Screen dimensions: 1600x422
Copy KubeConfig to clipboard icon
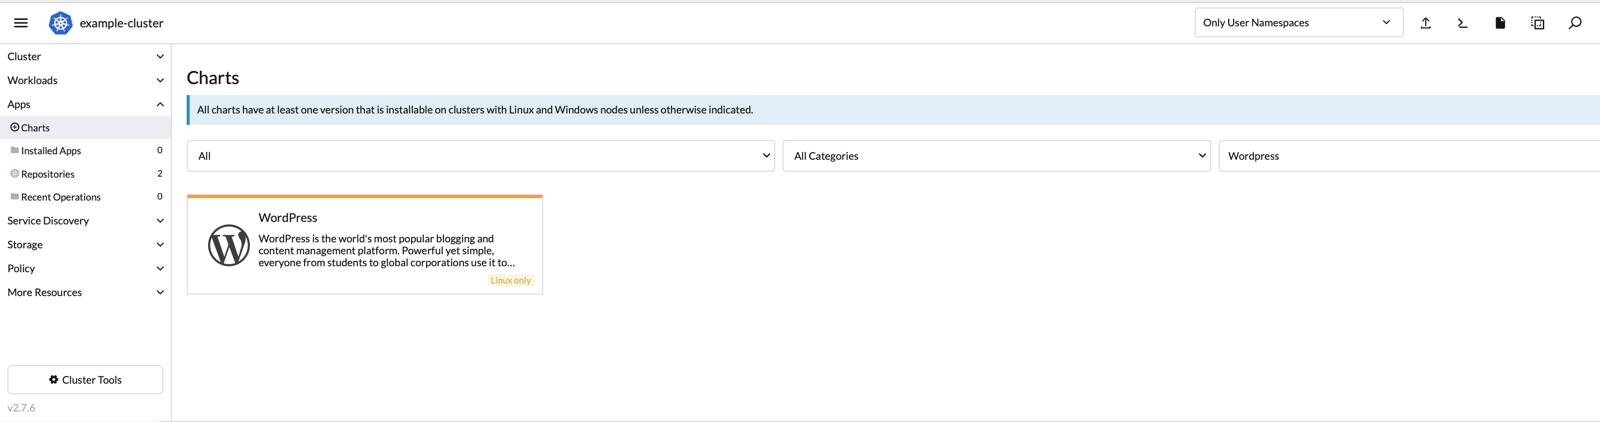tap(1537, 23)
